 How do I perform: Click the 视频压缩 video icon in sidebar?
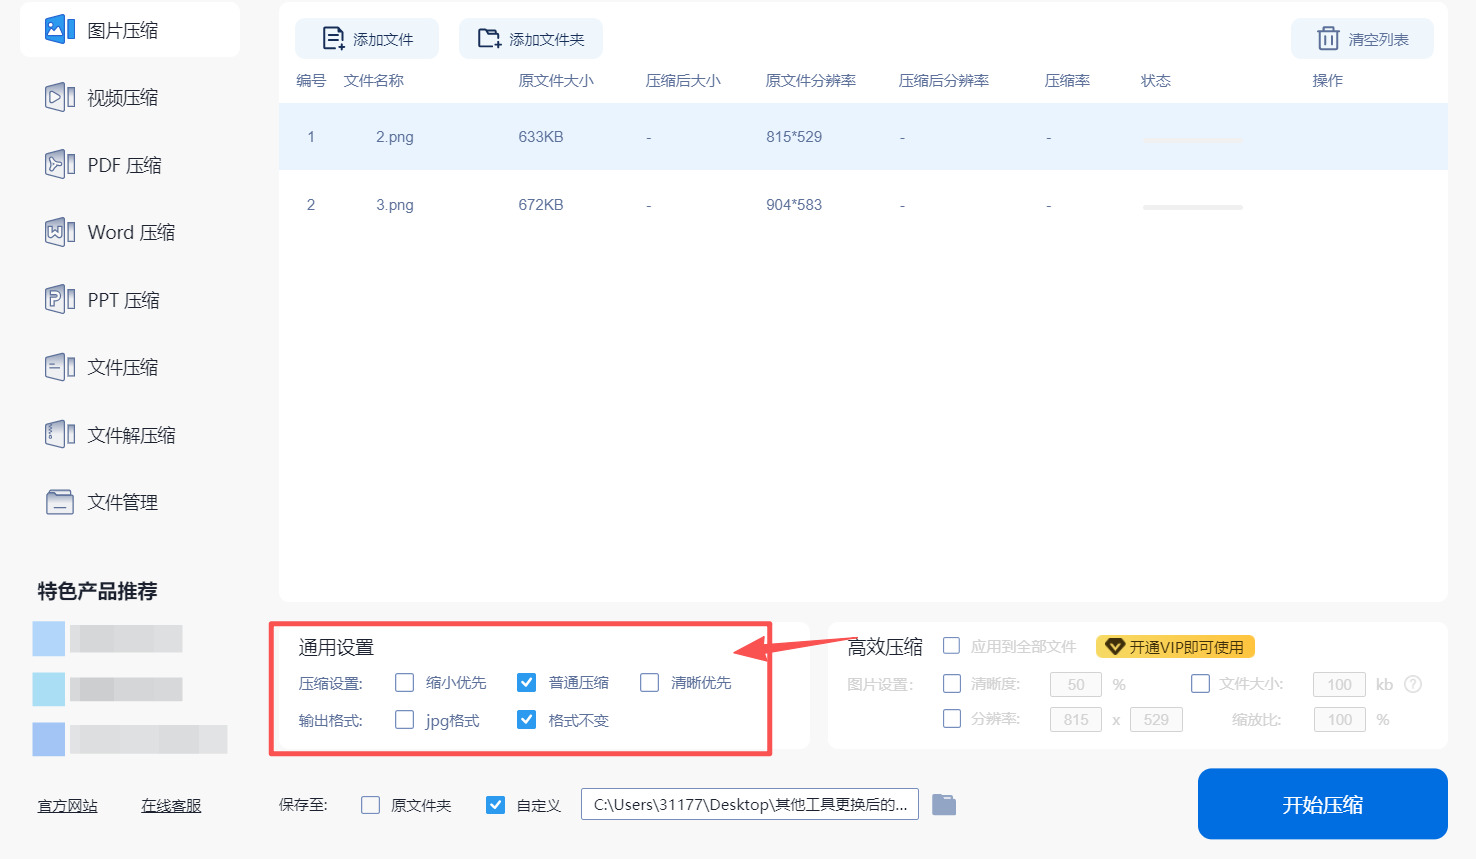tap(60, 97)
